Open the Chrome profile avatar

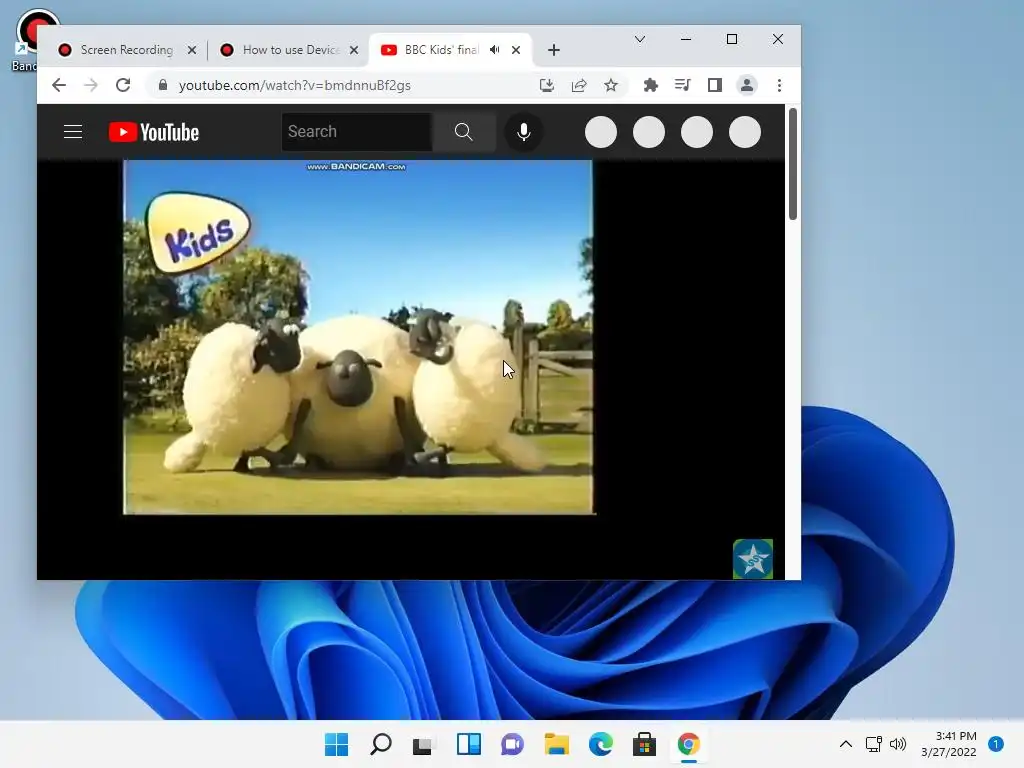tap(746, 85)
